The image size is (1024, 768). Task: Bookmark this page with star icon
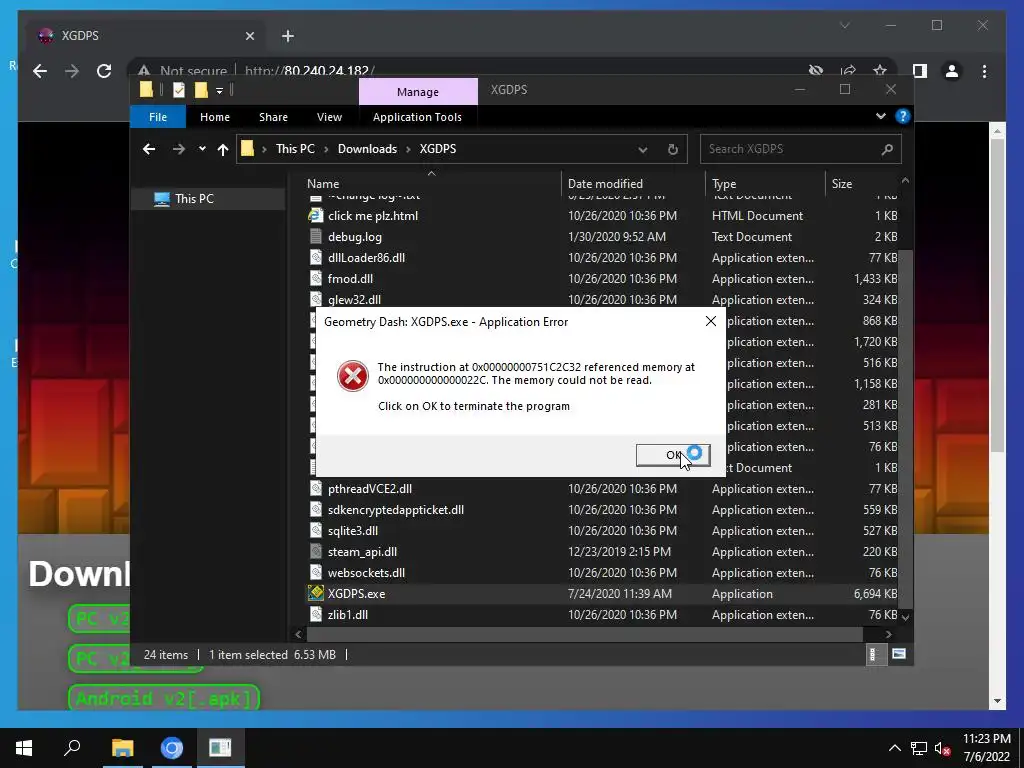(880, 71)
